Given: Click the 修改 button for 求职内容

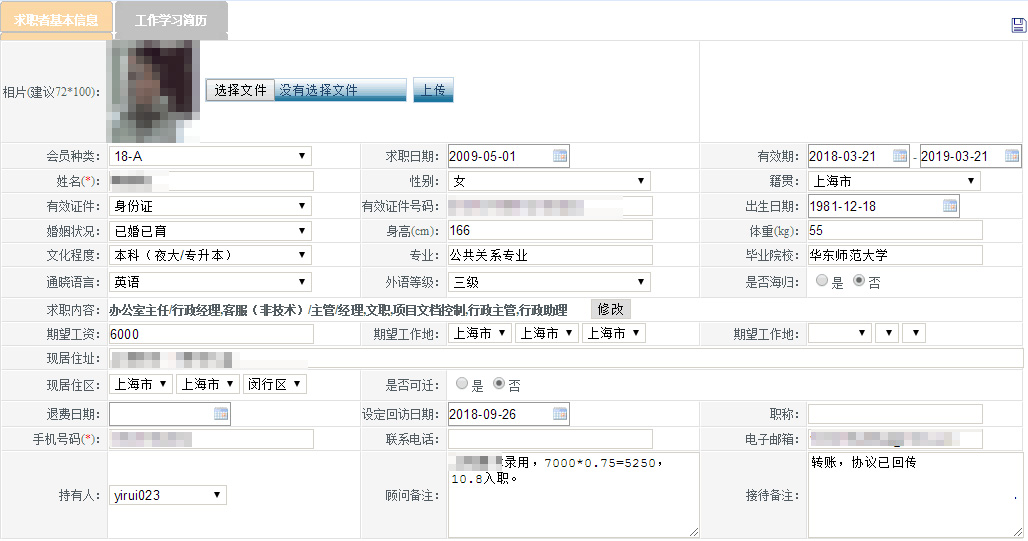Looking at the screenshot, I should coord(610,309).
